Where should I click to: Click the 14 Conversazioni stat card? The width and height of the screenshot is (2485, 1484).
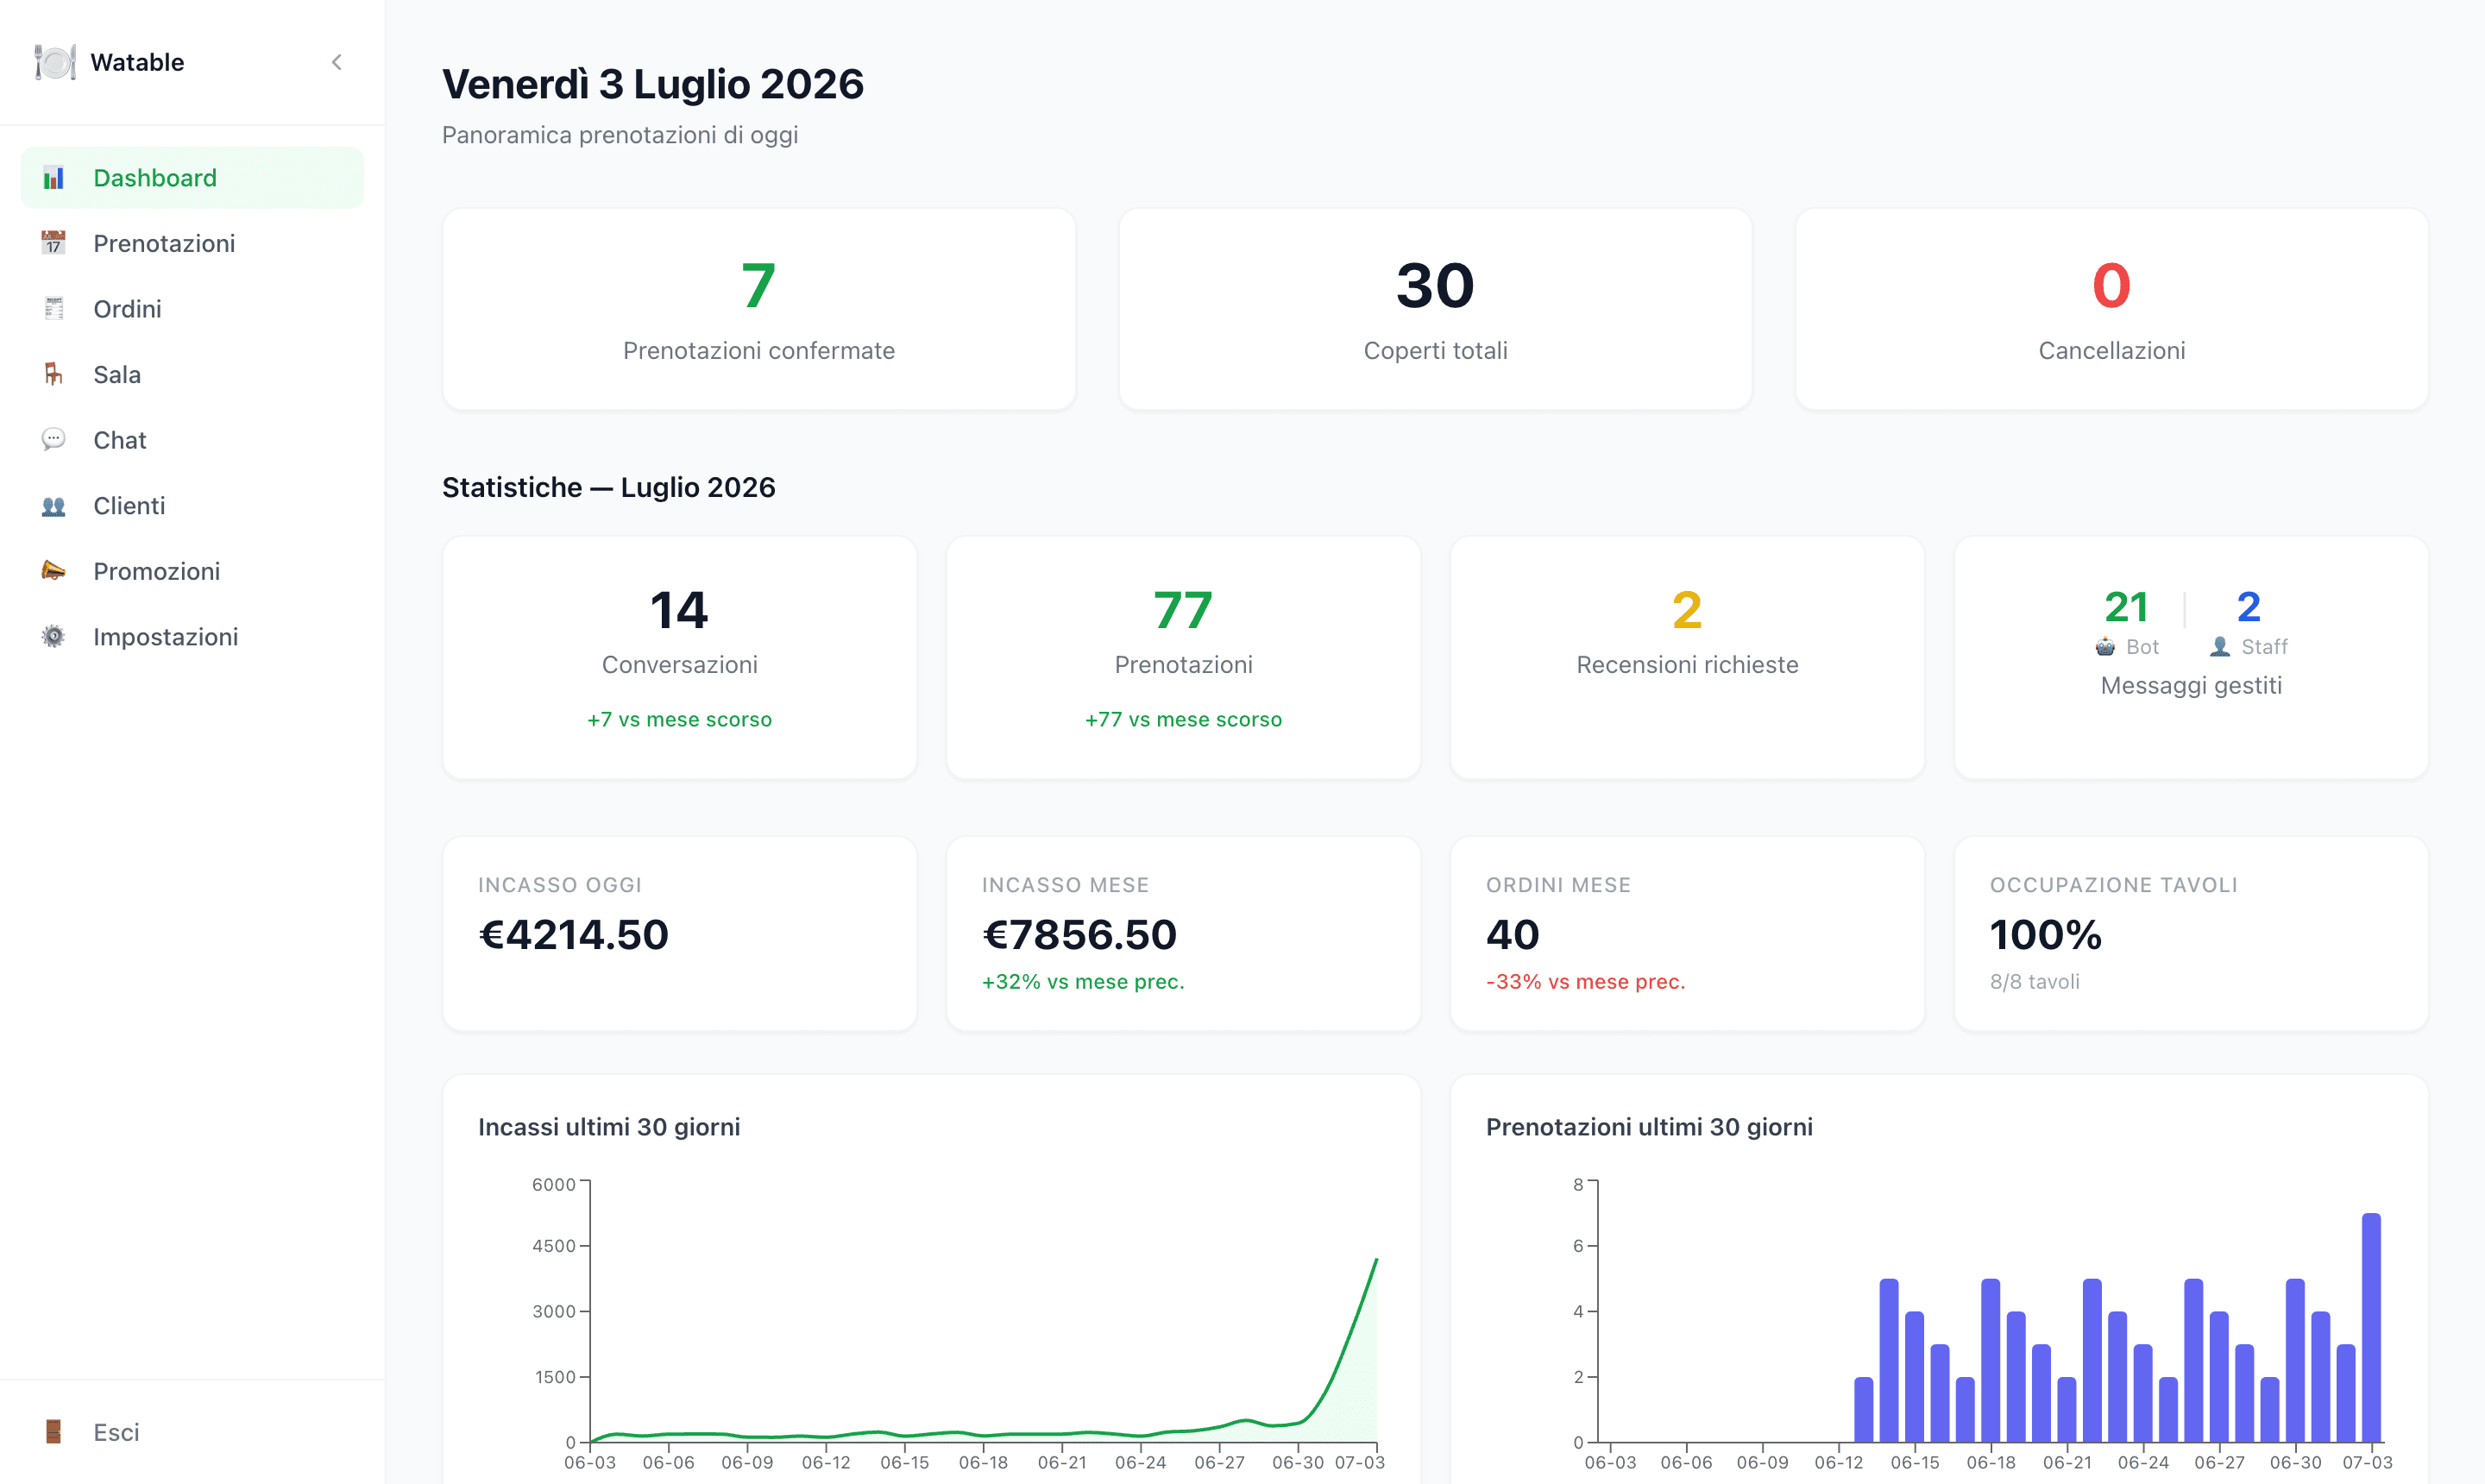click(x=680, y=657)
